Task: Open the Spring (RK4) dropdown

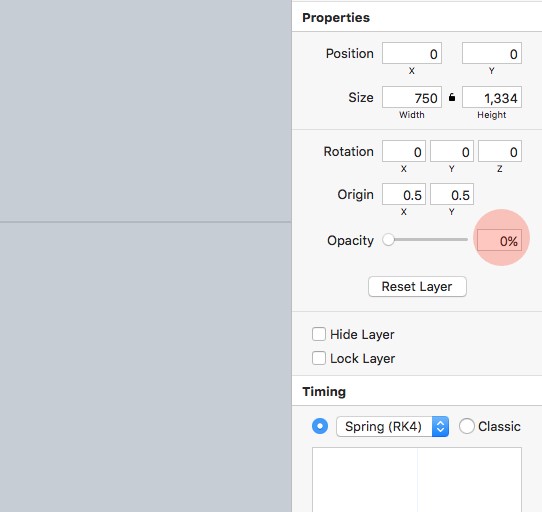Action: (x=392, y=427)
